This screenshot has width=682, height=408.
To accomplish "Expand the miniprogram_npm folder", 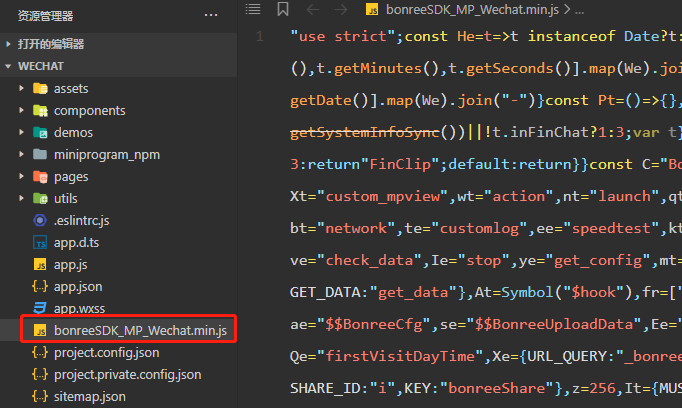I will pos(106,154).
